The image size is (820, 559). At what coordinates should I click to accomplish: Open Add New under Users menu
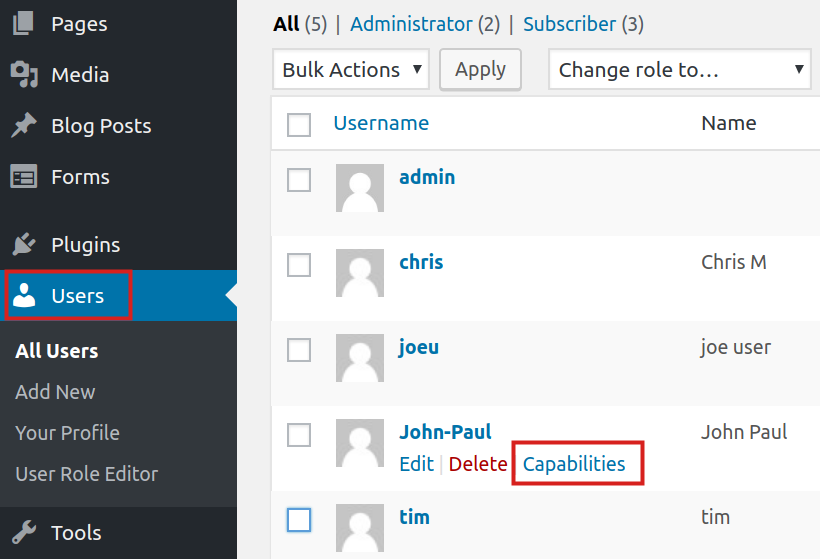pos(55,392)
